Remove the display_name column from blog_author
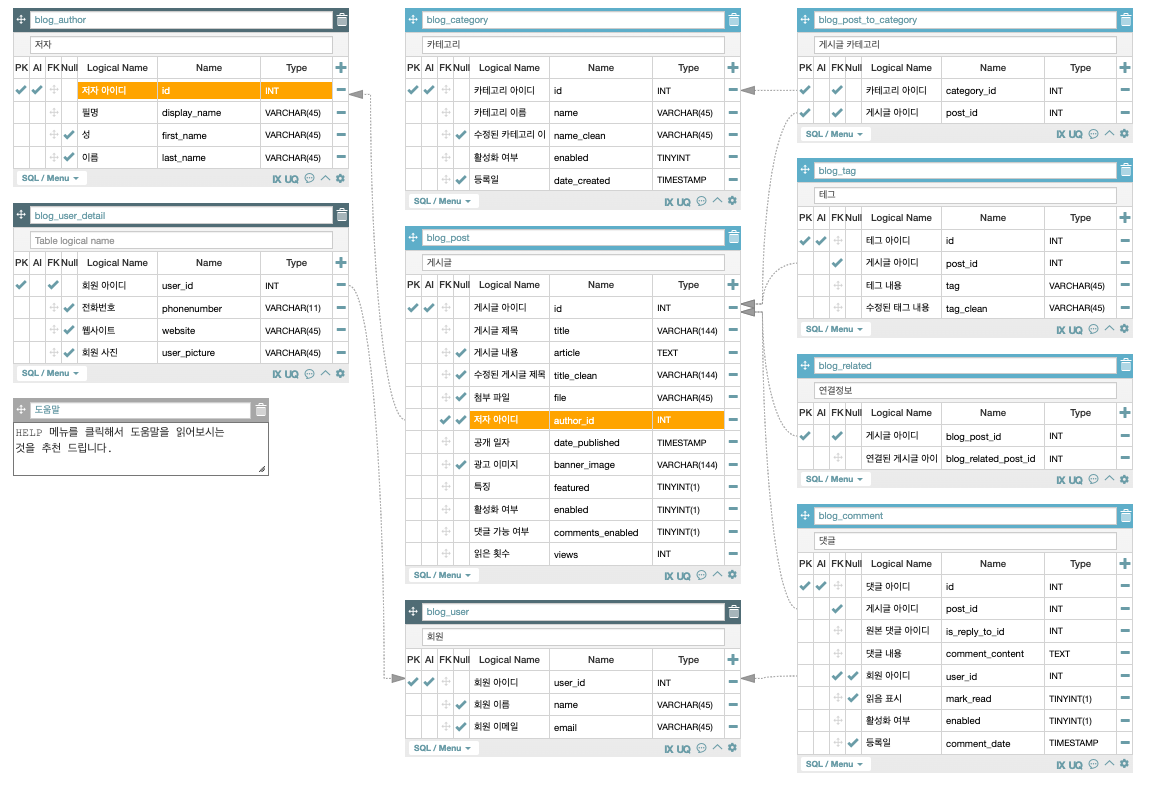 click(x=341, y=112)
